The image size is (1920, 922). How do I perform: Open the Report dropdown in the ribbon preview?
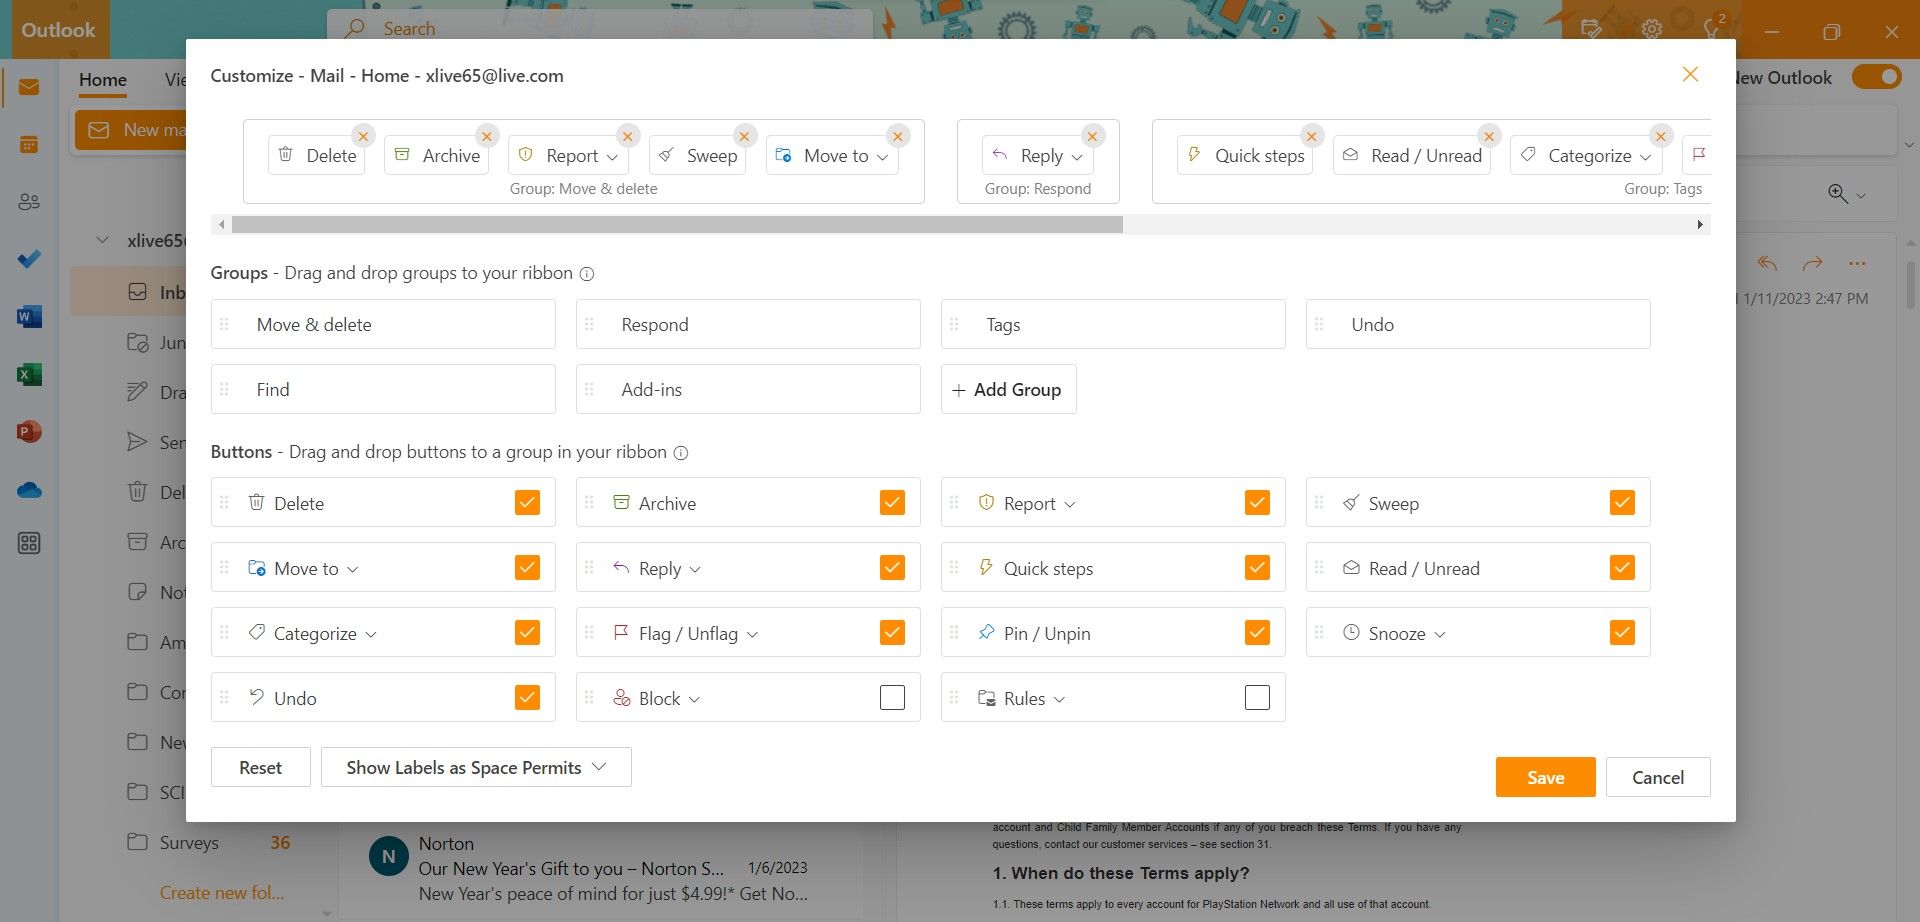(611, 156)
